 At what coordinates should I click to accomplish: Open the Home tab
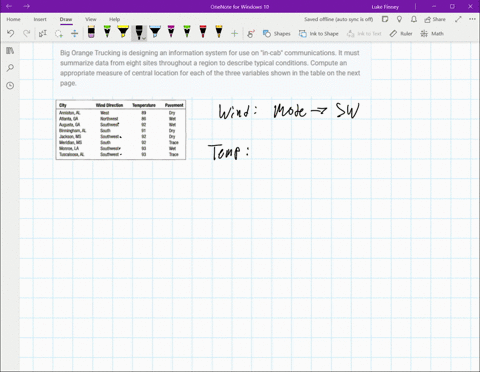13,19
